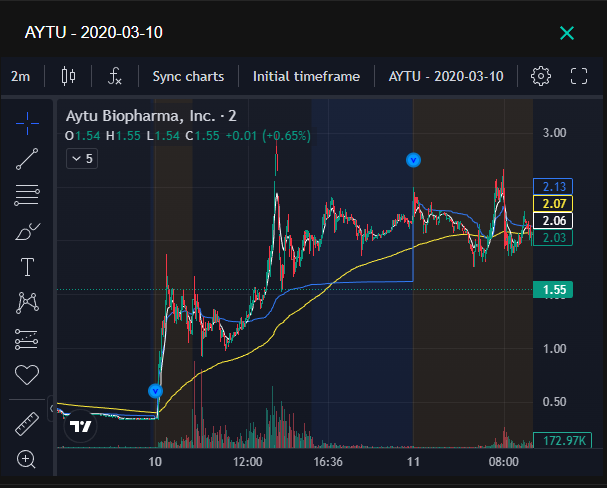Click the green 2.03 price label
Image resolution: width=607 pixels, height=488 pixels.
point(553,238)
